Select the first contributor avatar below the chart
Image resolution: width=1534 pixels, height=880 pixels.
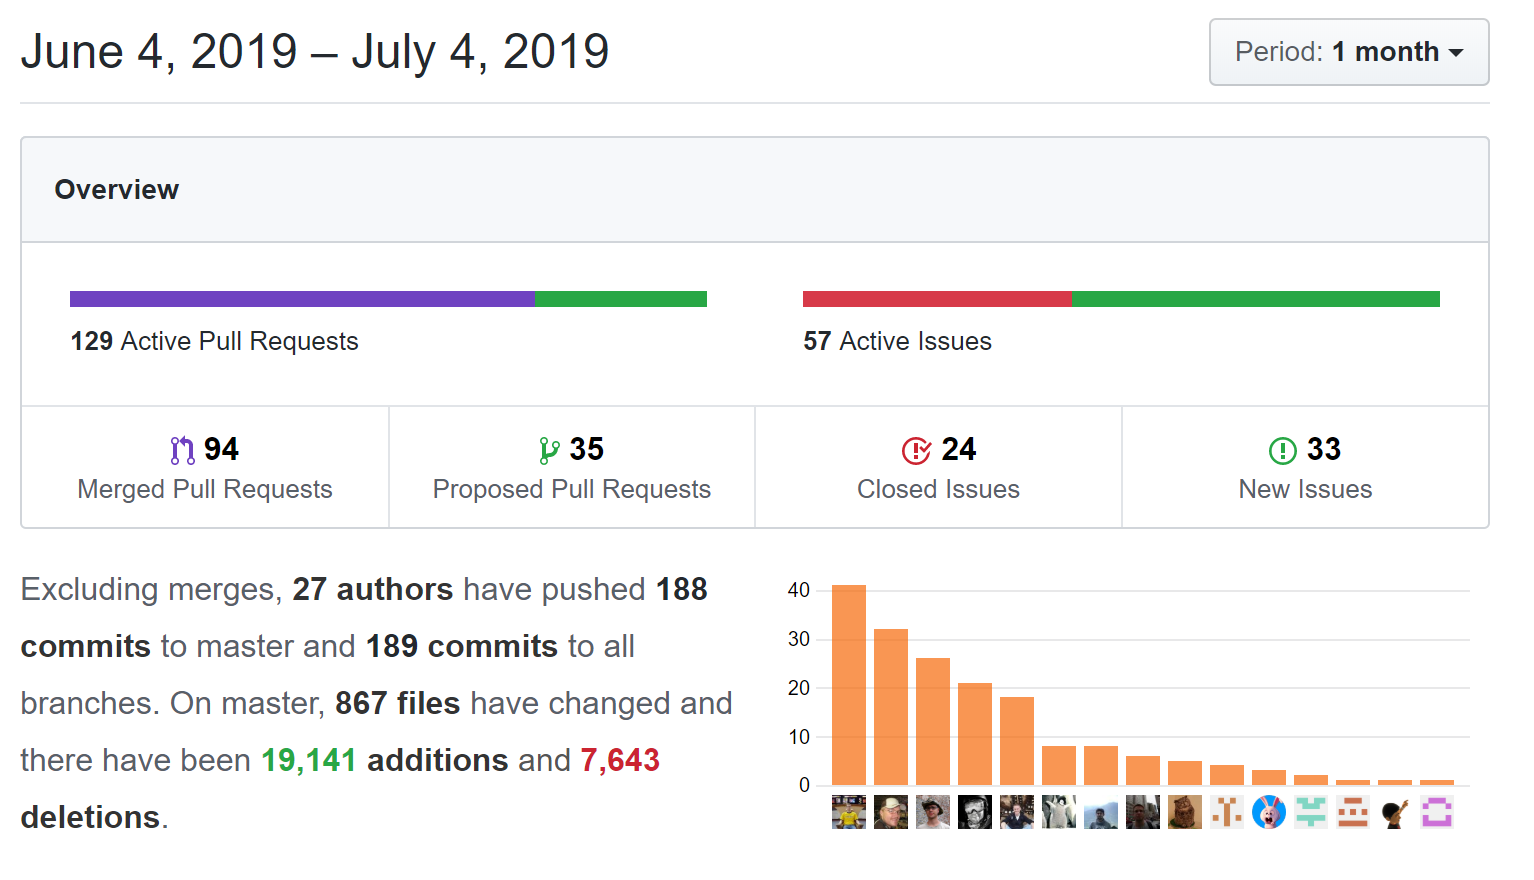[x=849, y=812]
